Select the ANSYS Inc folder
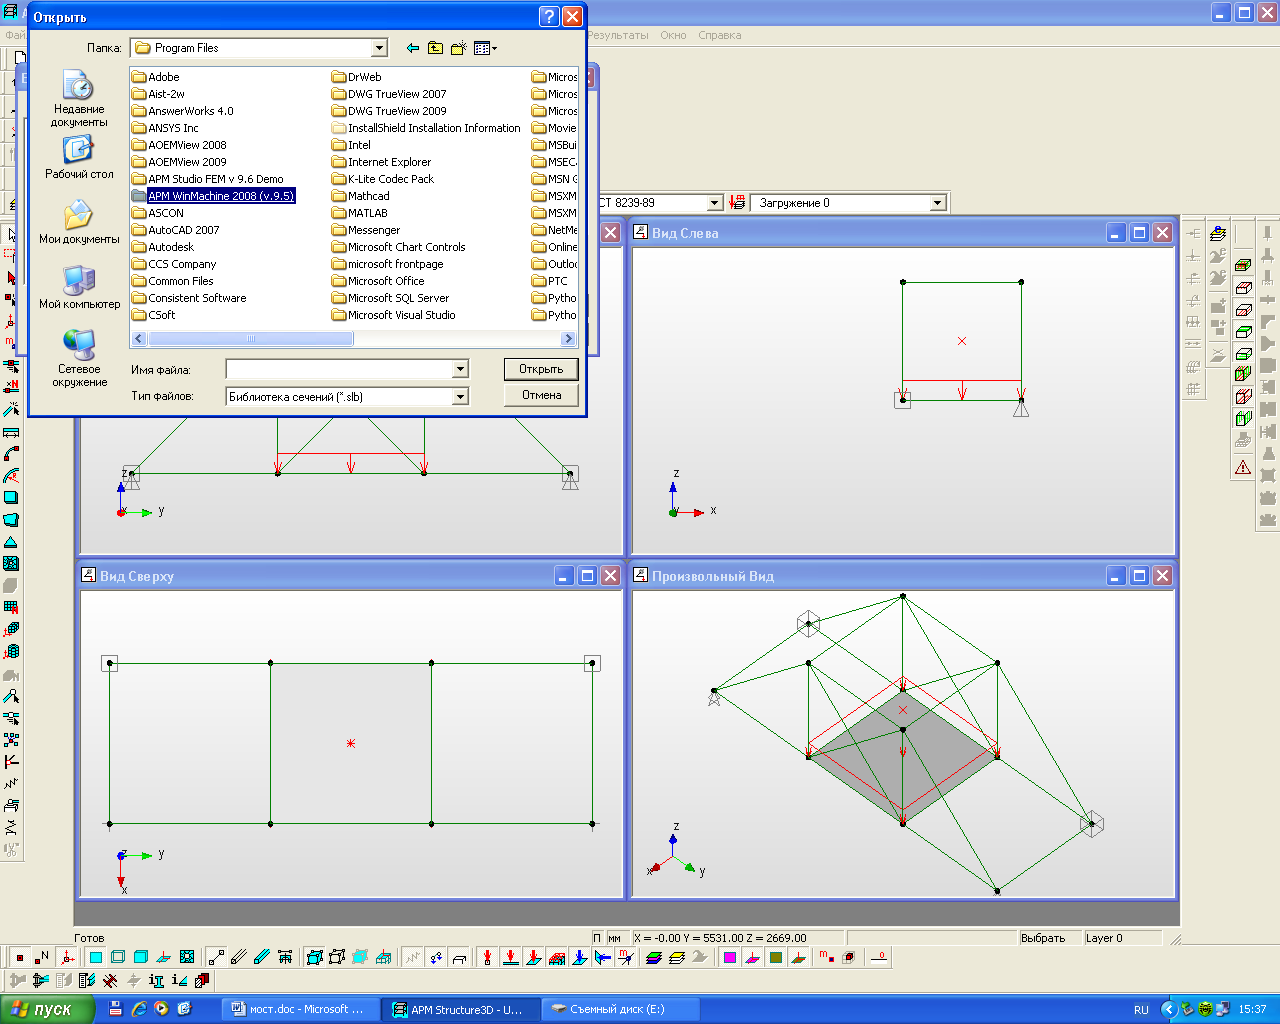Image resolution: width=1280 pixels, height=1024 pixels. [x=165, y=128]
